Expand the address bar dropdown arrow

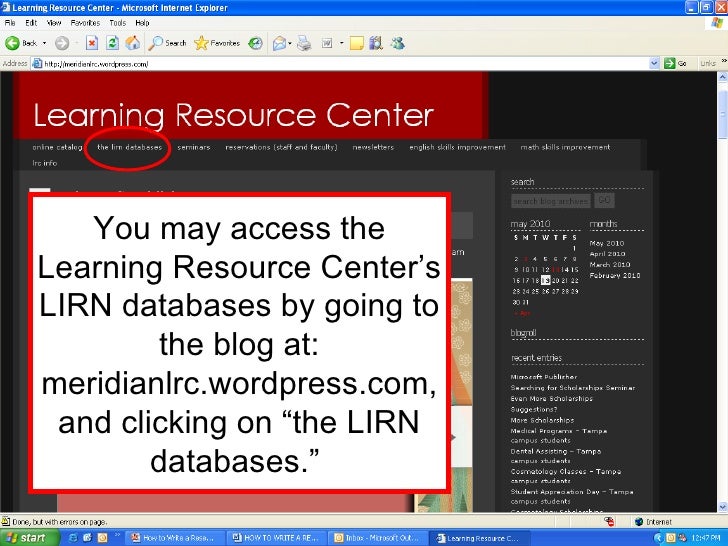pyautogui.click(x=654, y=63)
